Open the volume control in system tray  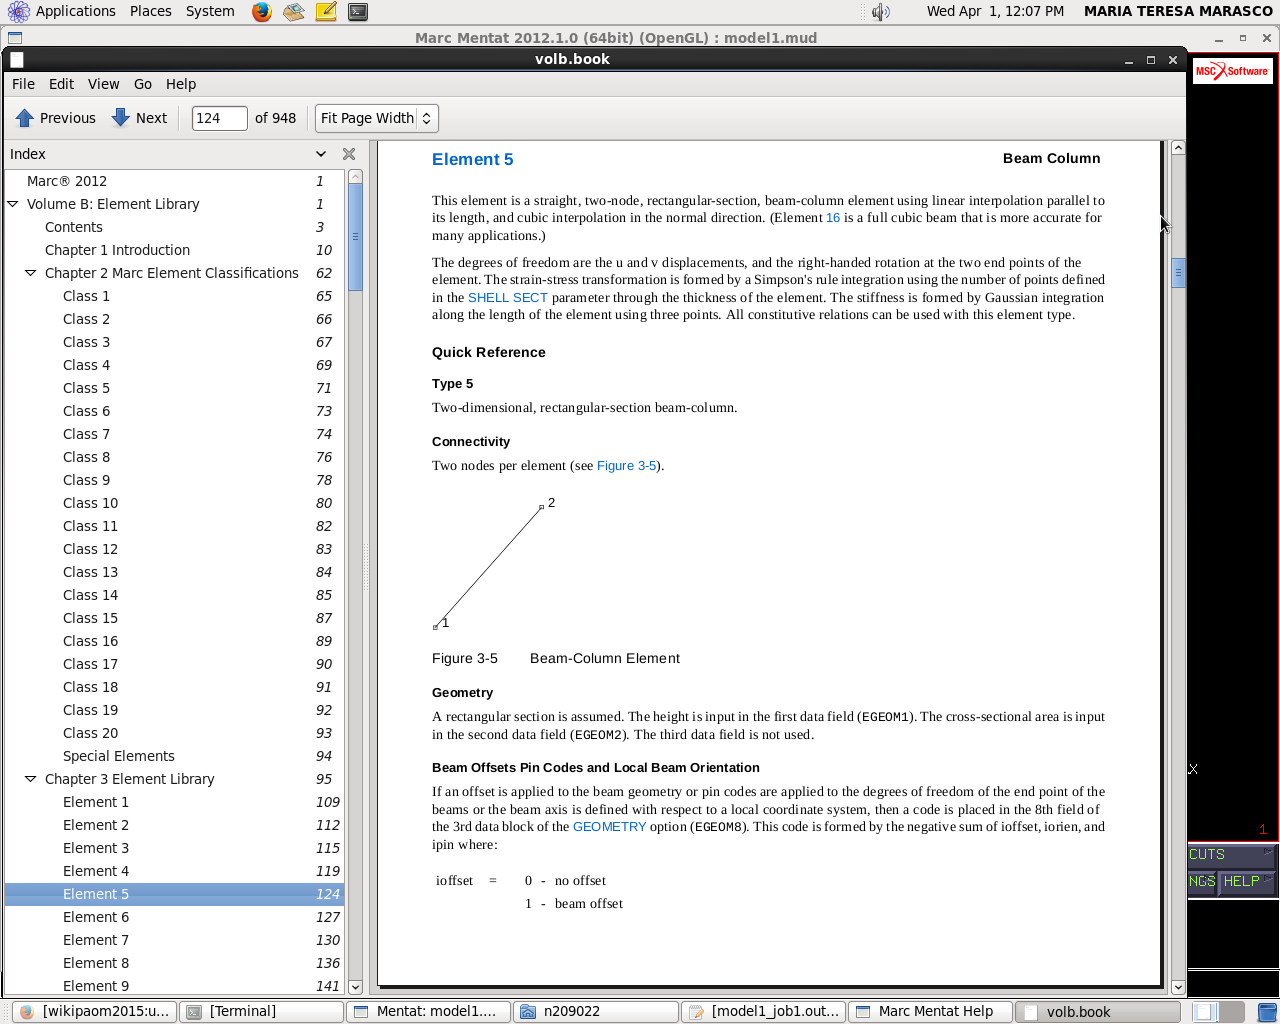pyautogui.click(x=880, y=12)
